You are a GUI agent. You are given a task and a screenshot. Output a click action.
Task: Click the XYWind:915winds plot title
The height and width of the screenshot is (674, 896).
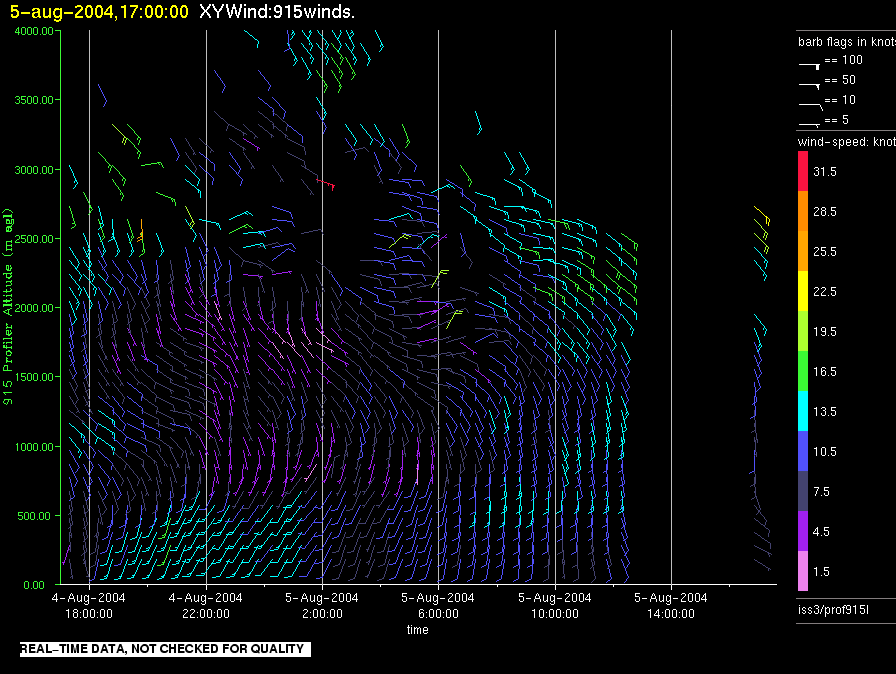[x=277, y=11]
